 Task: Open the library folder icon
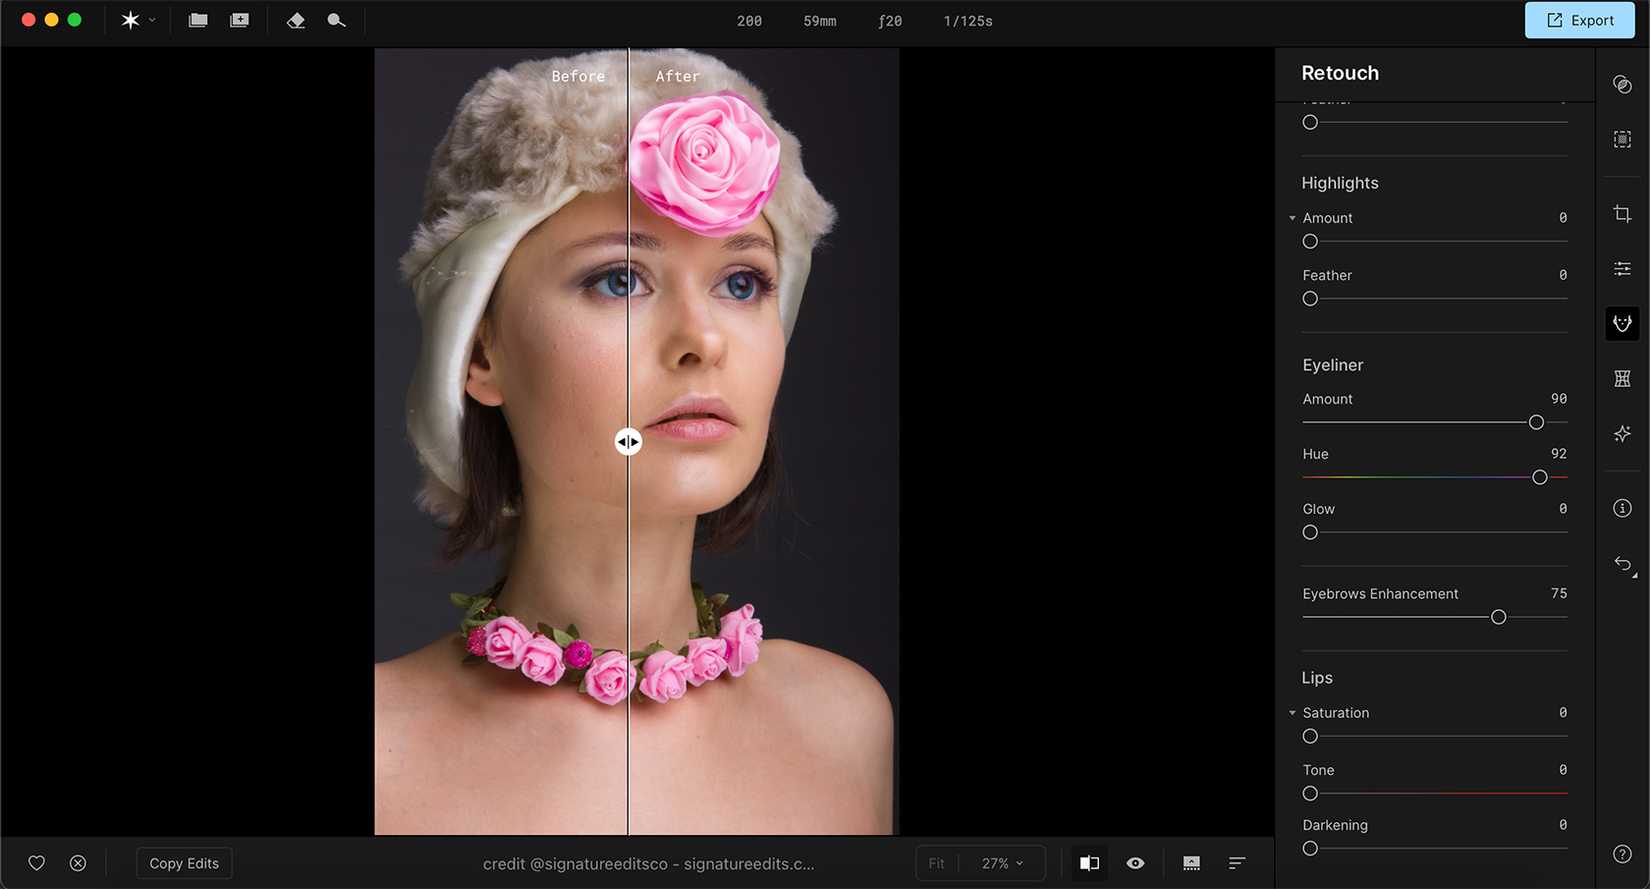click(x=198, y=20)
